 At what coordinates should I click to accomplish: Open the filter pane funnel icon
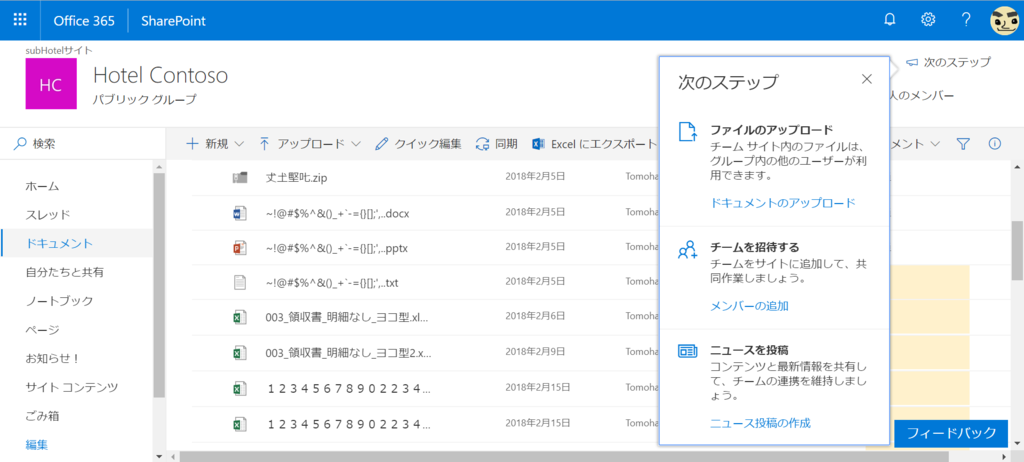pyautogui.click(x=963, y=144)
